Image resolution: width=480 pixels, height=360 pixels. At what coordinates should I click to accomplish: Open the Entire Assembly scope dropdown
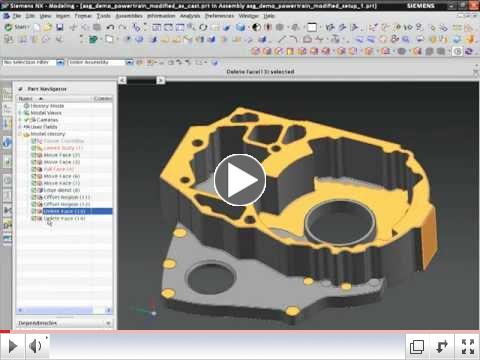[x=129, y=62]
